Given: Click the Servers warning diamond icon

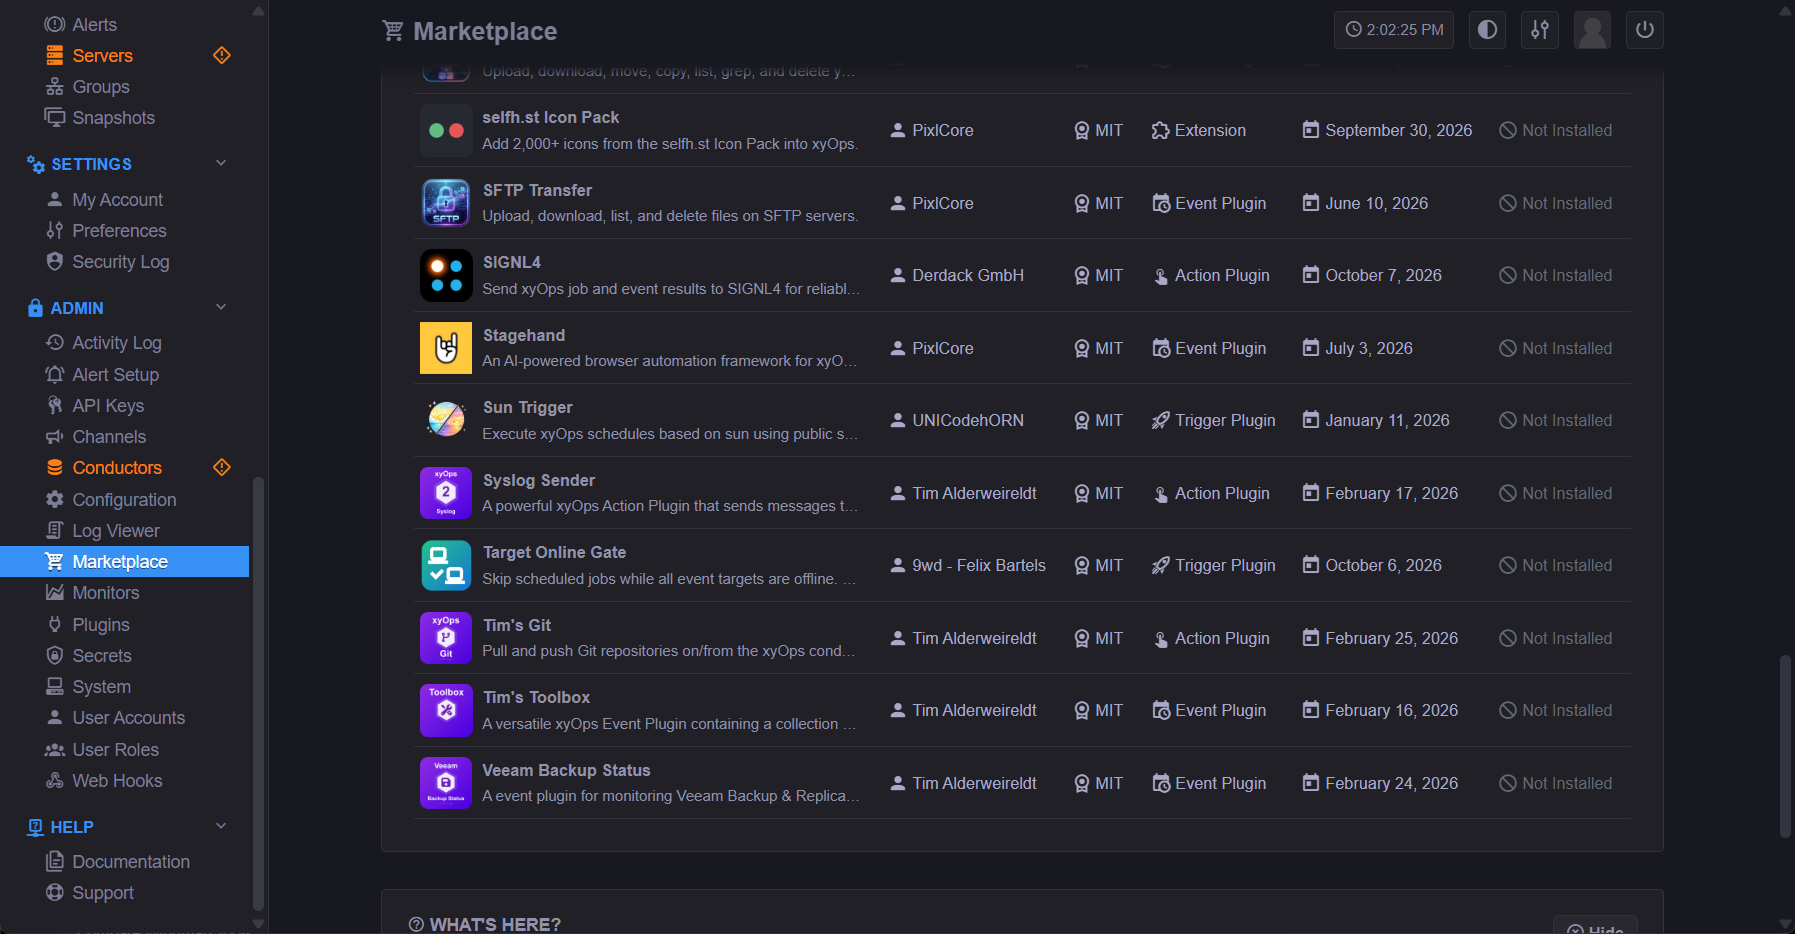Looking at the screenshot, I should click(222, 55).
